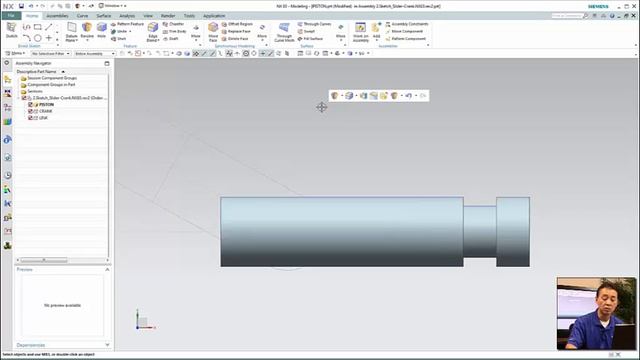Image resolution: width=640 pixels, height=360 pixels.
Task: Toggle the CRANK component checkbox
Action: point(30,111)
